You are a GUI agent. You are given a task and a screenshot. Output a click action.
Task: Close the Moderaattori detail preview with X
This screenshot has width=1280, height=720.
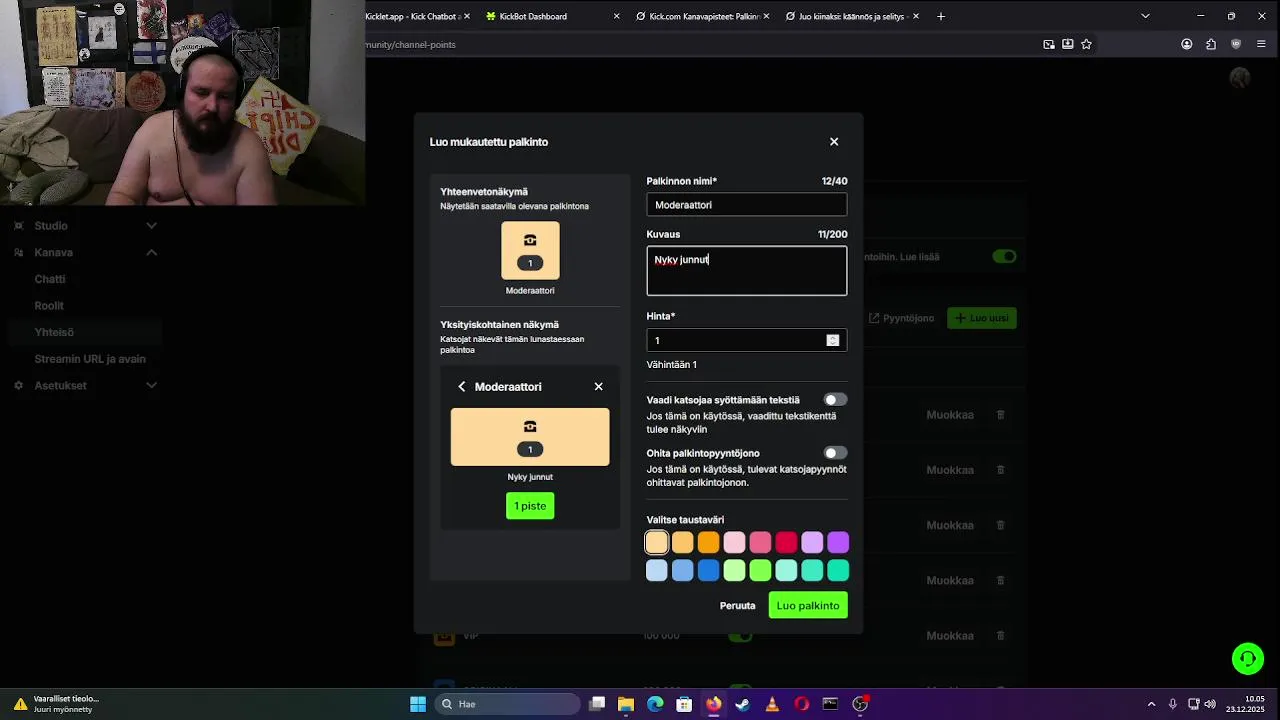[598, 387]
